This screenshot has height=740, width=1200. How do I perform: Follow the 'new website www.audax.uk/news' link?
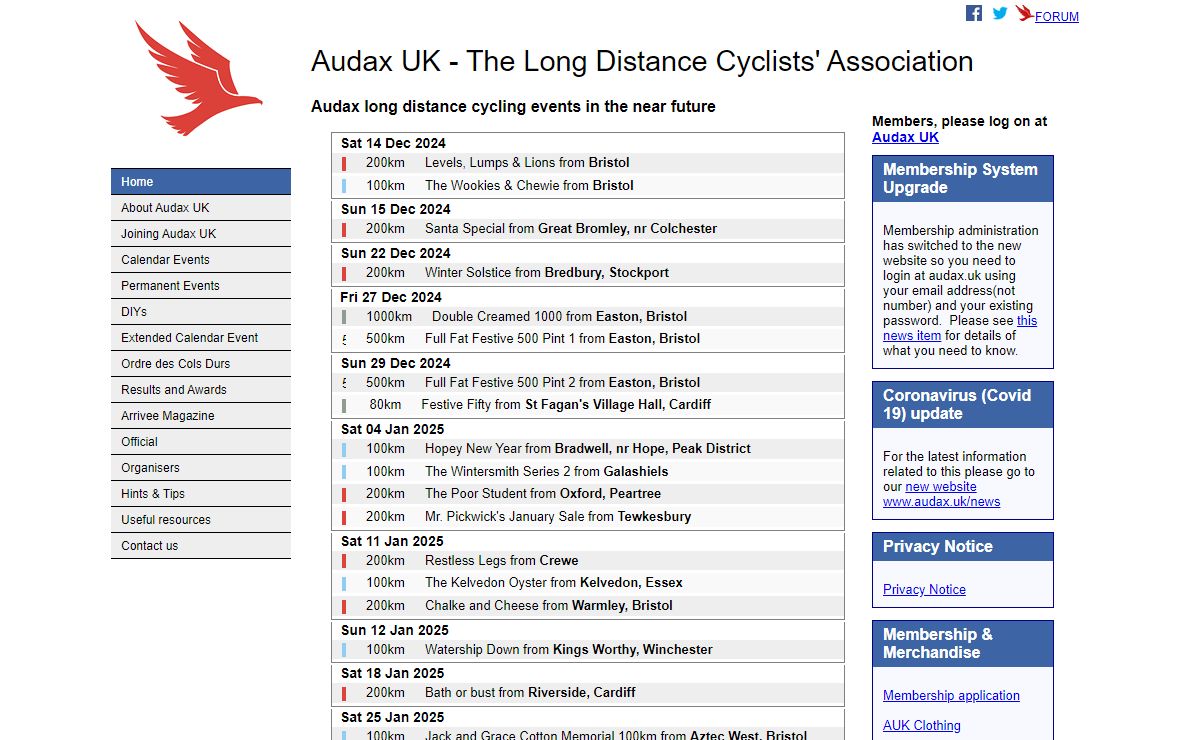(x=941, y=494)
